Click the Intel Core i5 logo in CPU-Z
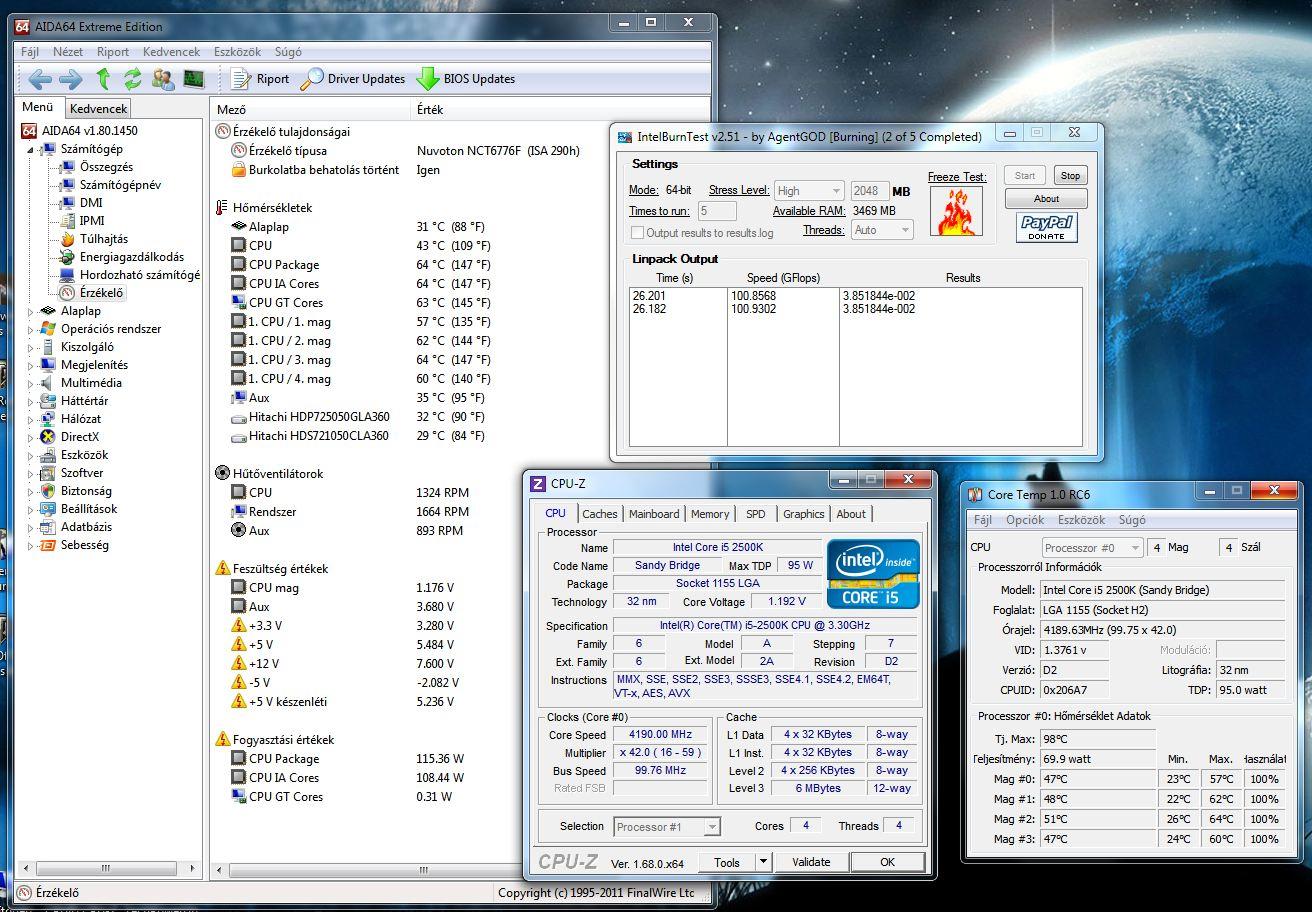Image resolution: width=1312 pixels, height=912 pixels. (x=873, y=573)
